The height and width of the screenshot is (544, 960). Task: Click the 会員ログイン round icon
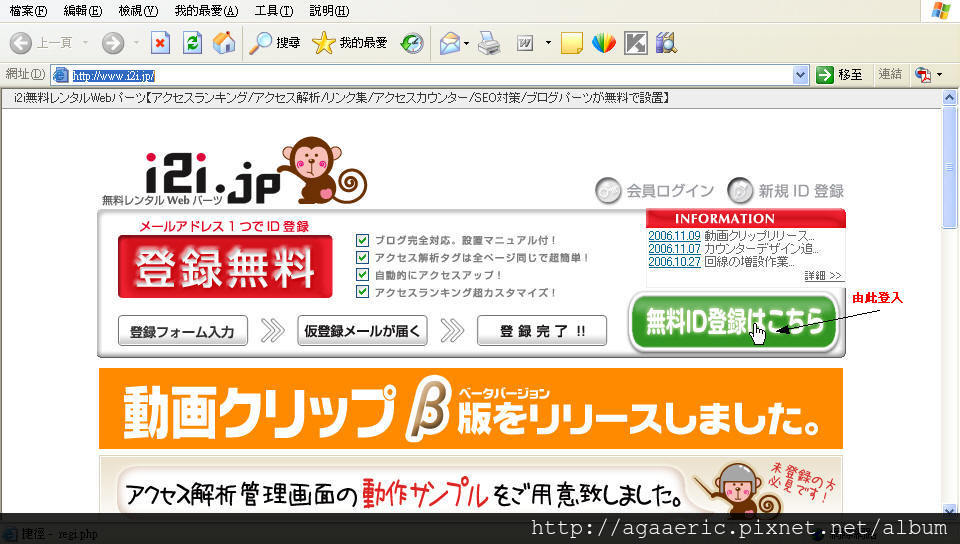608,190
